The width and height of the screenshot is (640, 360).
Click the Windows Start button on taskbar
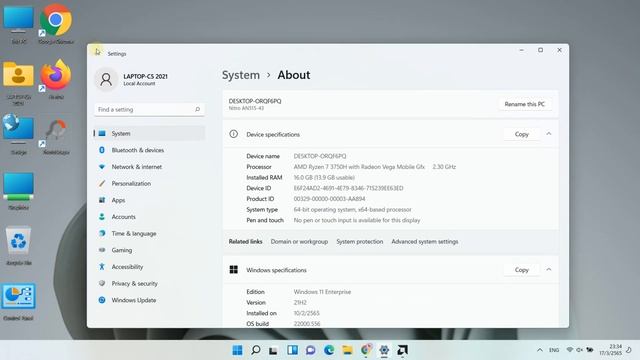237,350
